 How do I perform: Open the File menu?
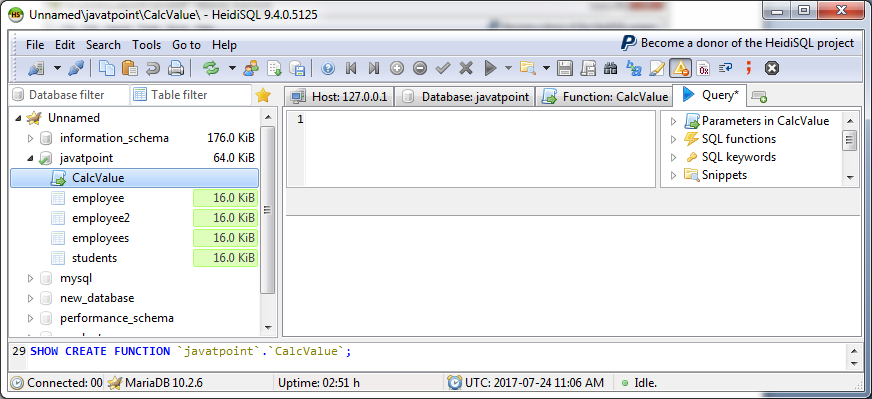pyautogui.click(x=34, y=45)
